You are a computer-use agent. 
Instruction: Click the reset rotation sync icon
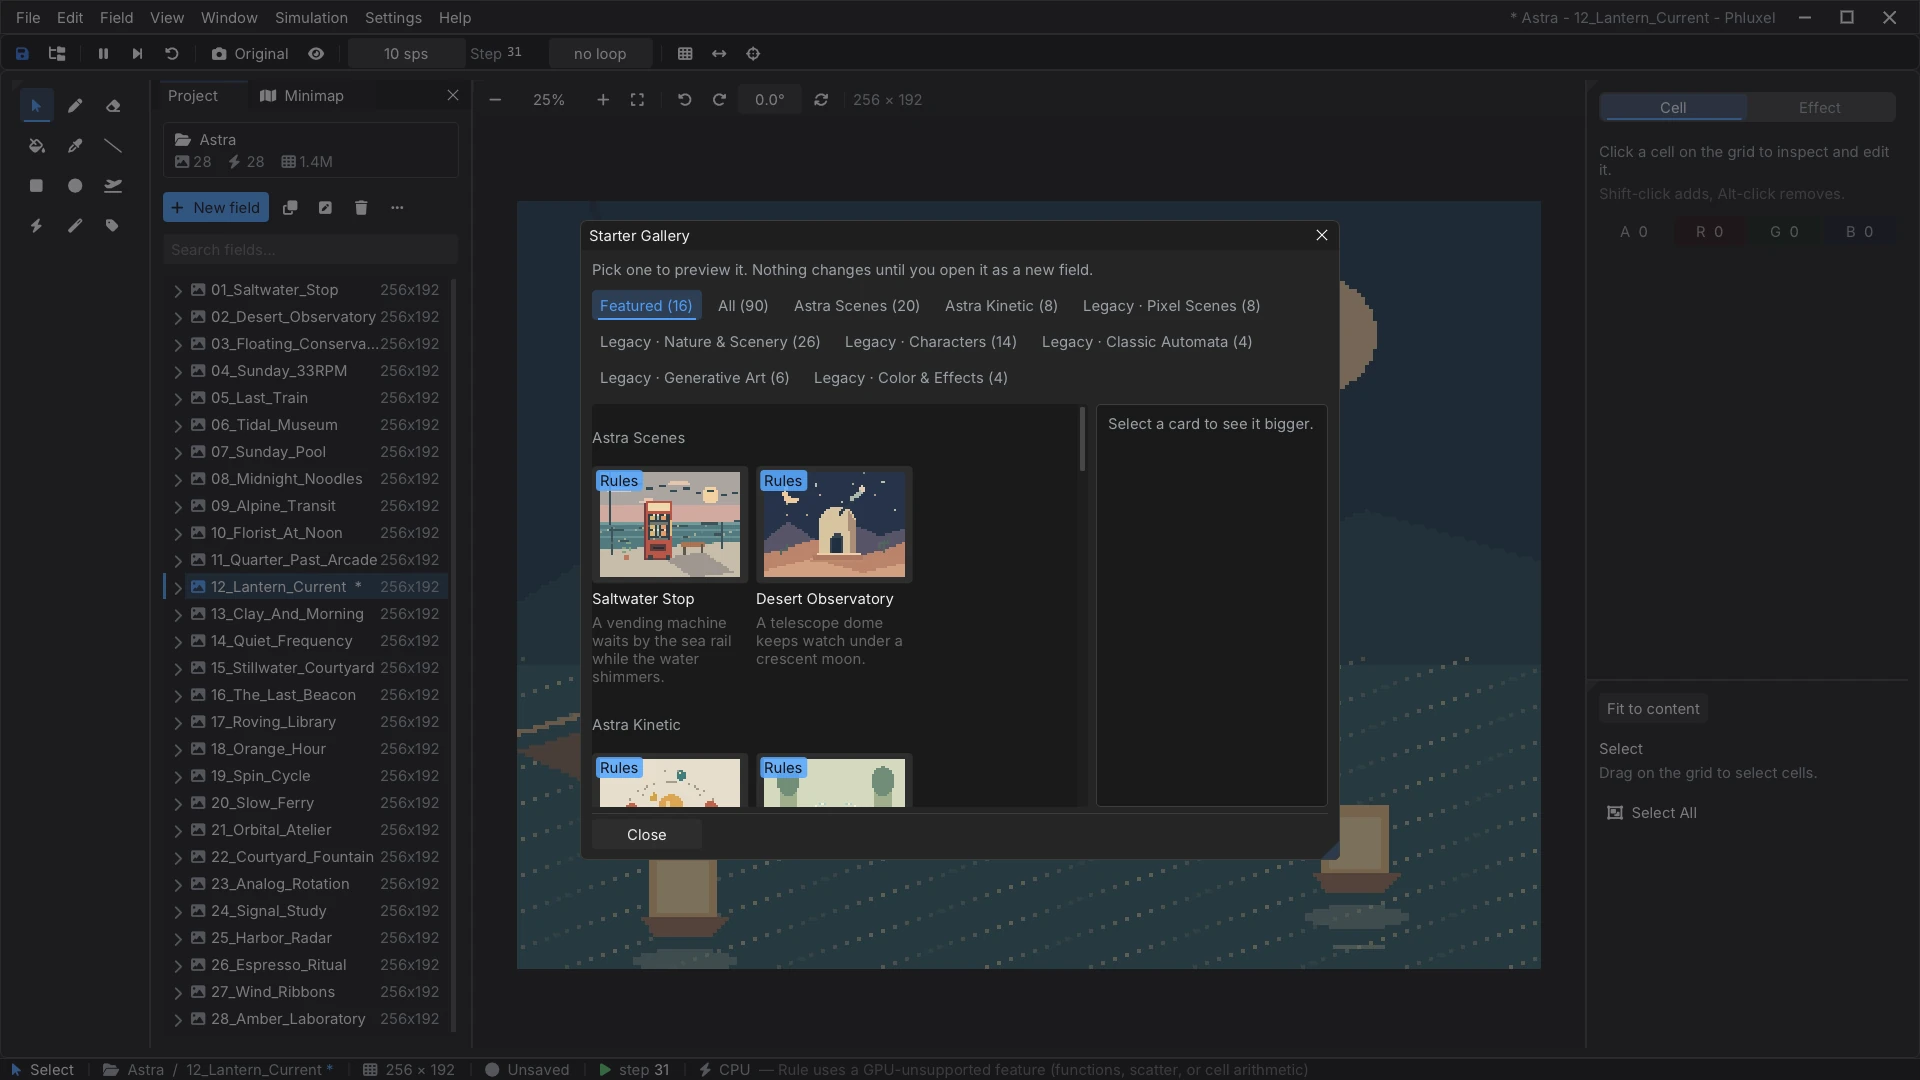[x=821, y=100]
